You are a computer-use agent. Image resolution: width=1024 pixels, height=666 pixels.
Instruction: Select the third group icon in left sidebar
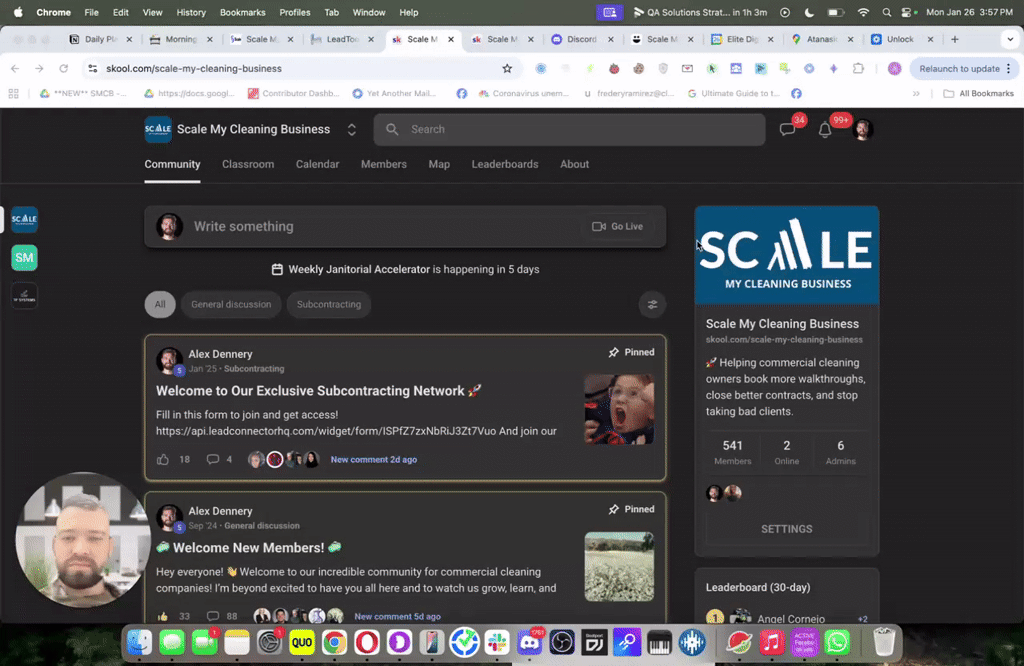pos(24,296)
